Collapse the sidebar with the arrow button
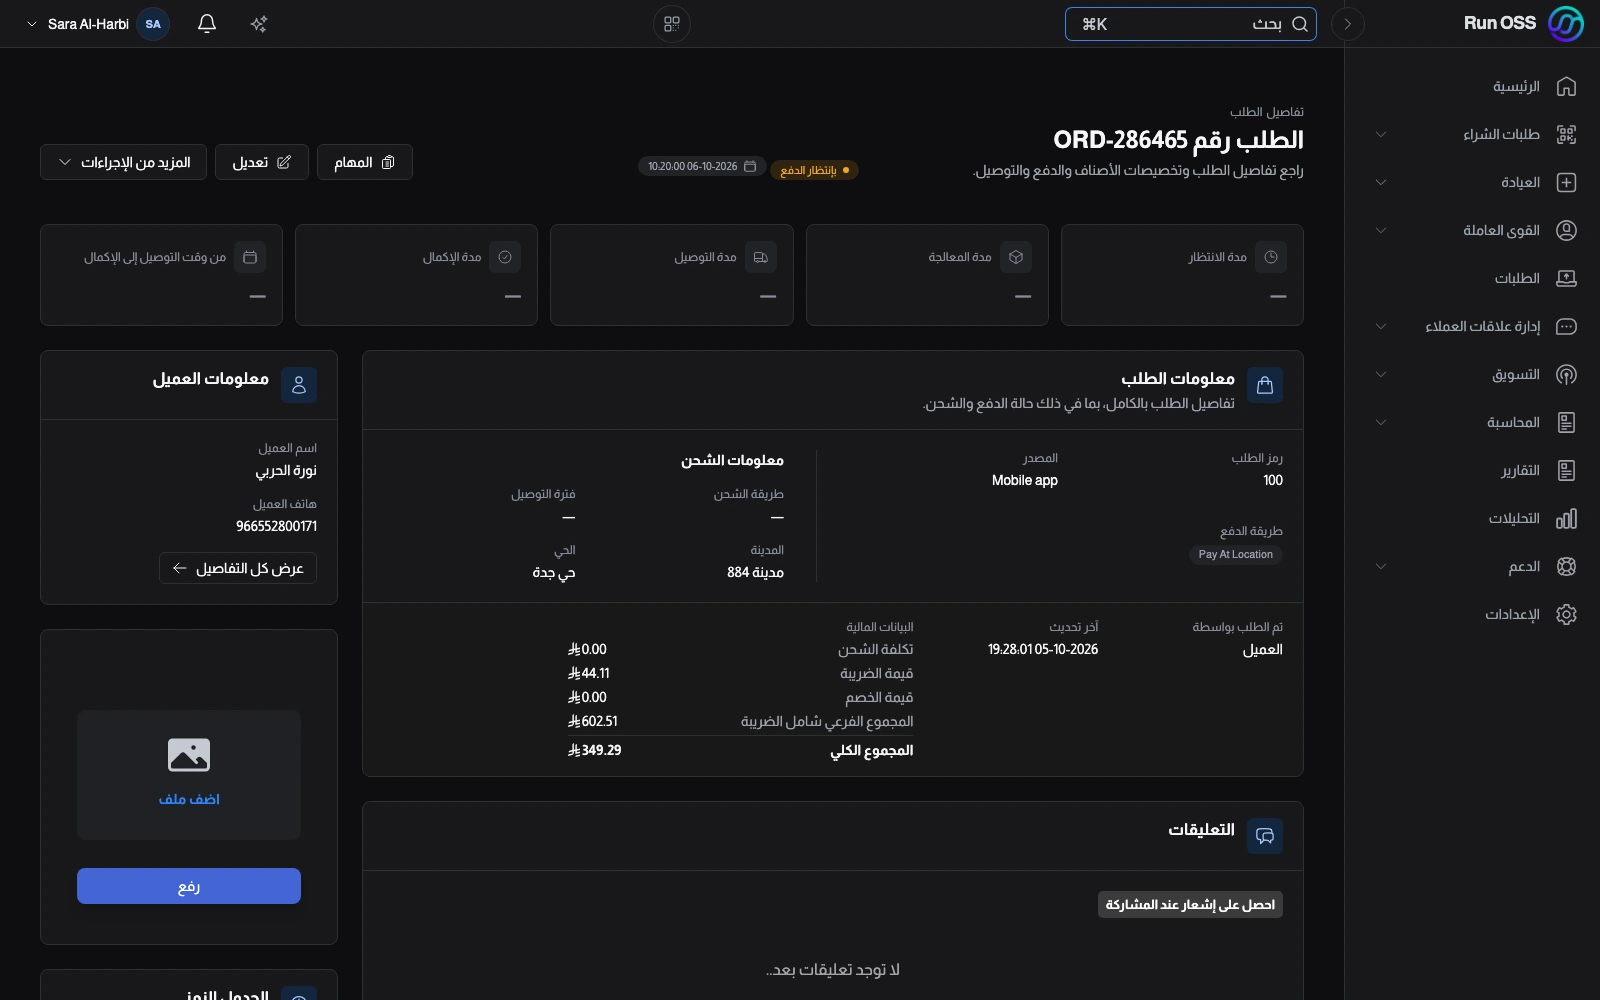 click(x=1348, y=24)
